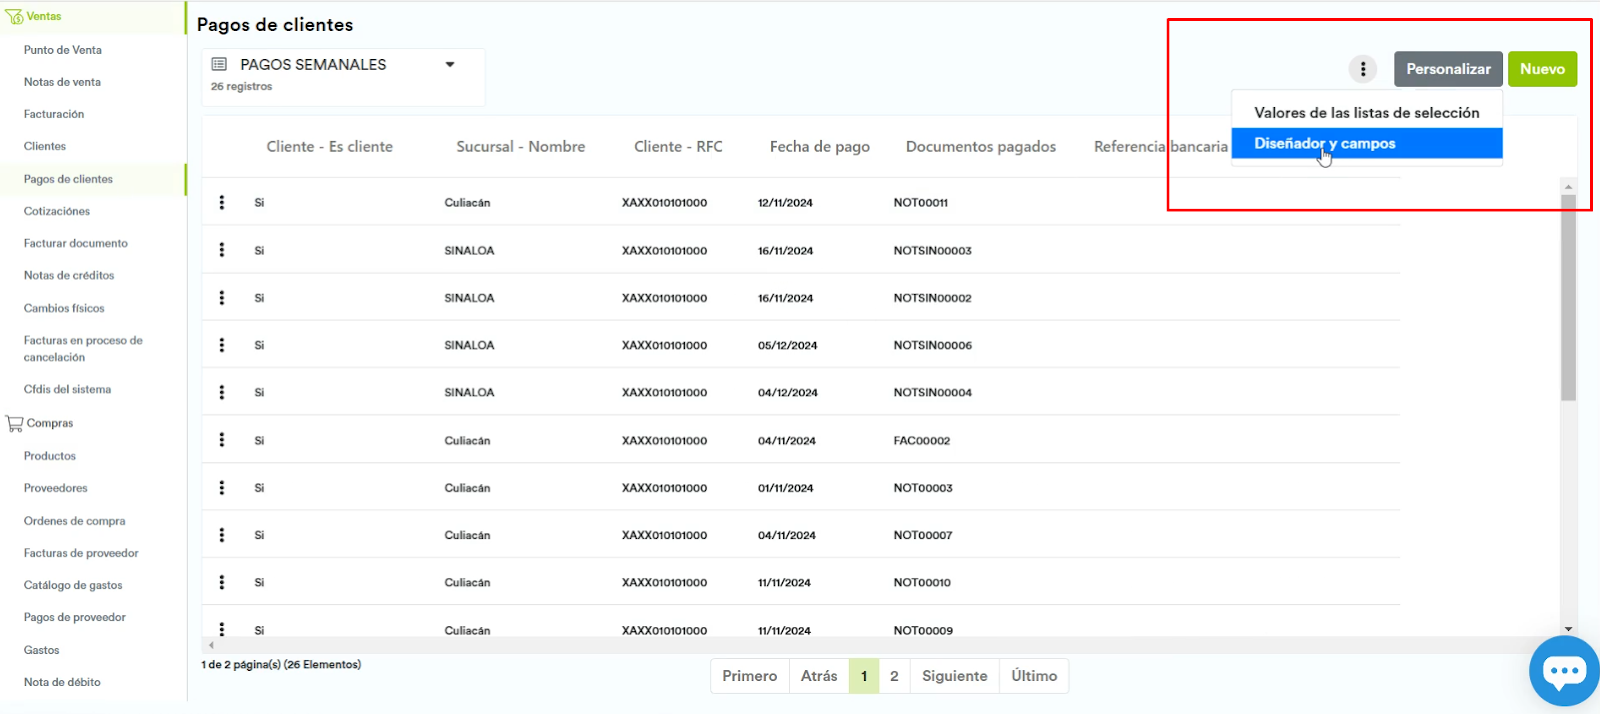Click the vertical scrollbar of the table
1600x714 pixels.
[x=1568, y=300]
